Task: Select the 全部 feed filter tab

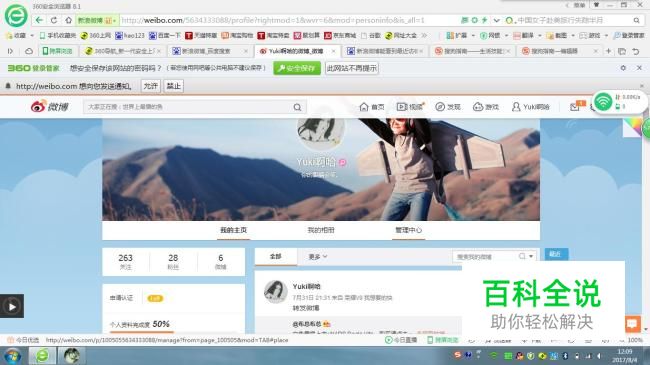Action: (x=276, y=257)
